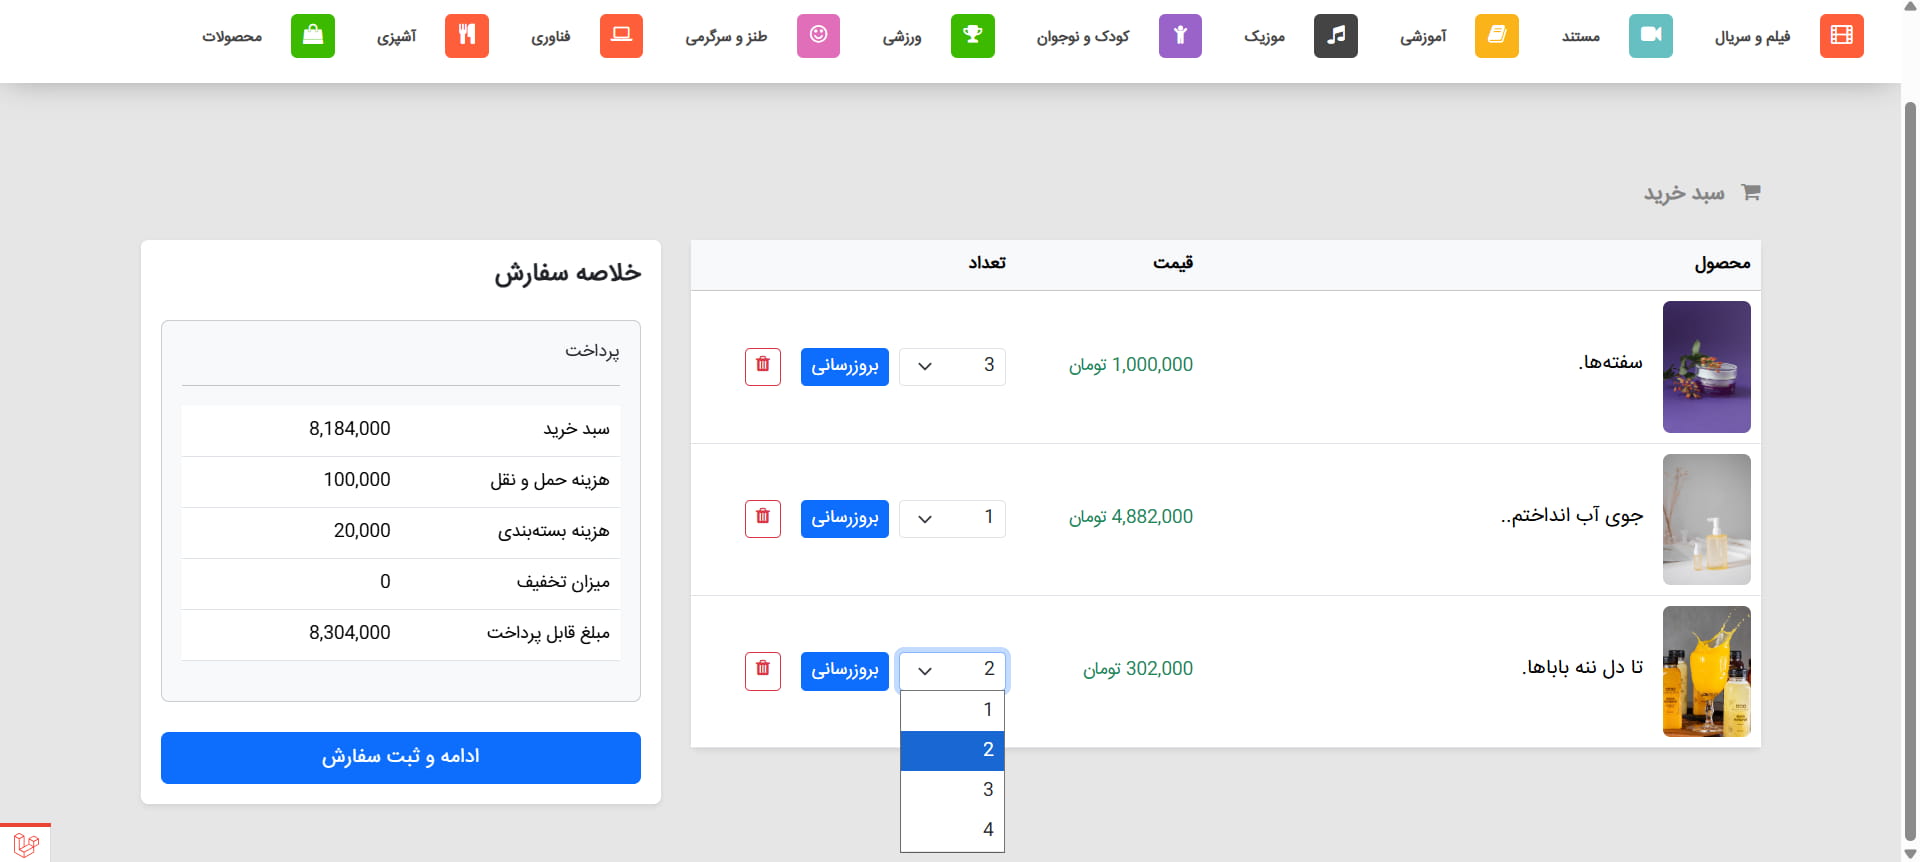The width and height of the screenshot is (1920, 862).
Task: Click the shopping cart icon beside سبد خرید
Action: pos(1750,192)
